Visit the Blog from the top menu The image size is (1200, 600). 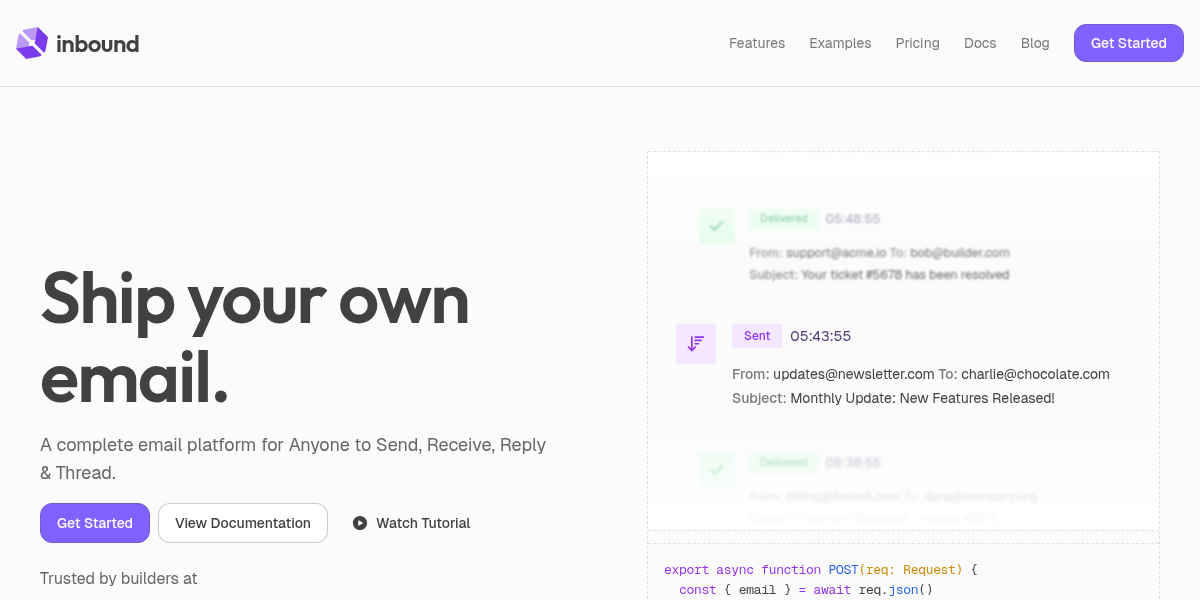click(x=1035, y=43)
